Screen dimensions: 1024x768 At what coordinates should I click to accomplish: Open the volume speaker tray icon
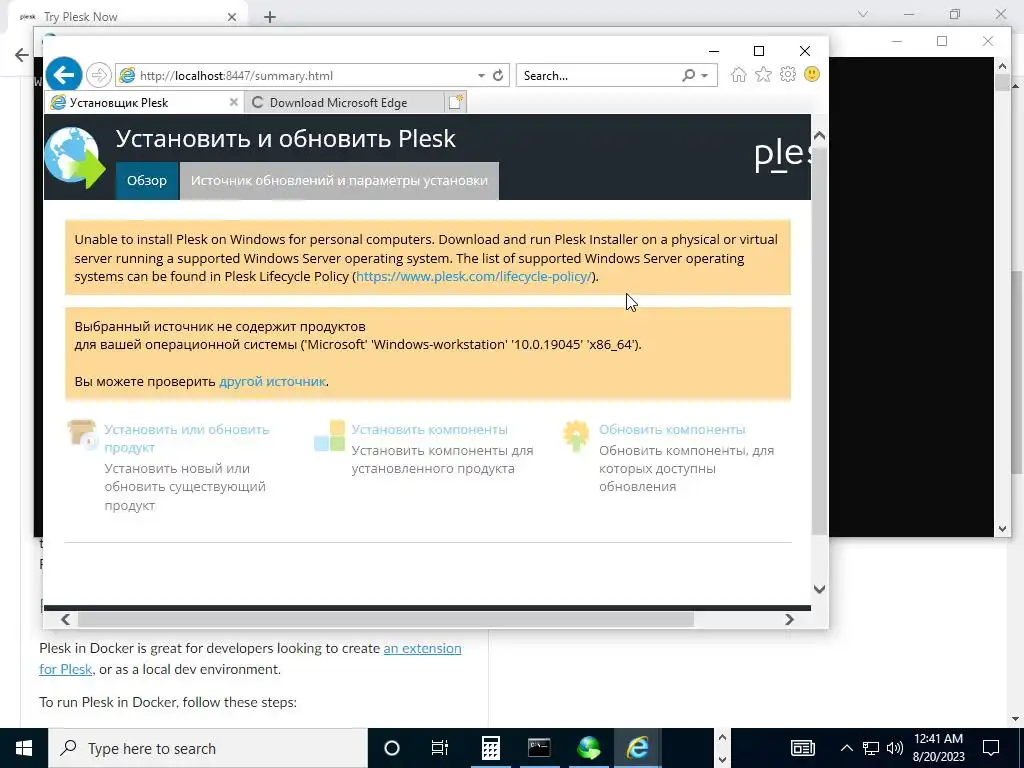click(x=895, y=748)
